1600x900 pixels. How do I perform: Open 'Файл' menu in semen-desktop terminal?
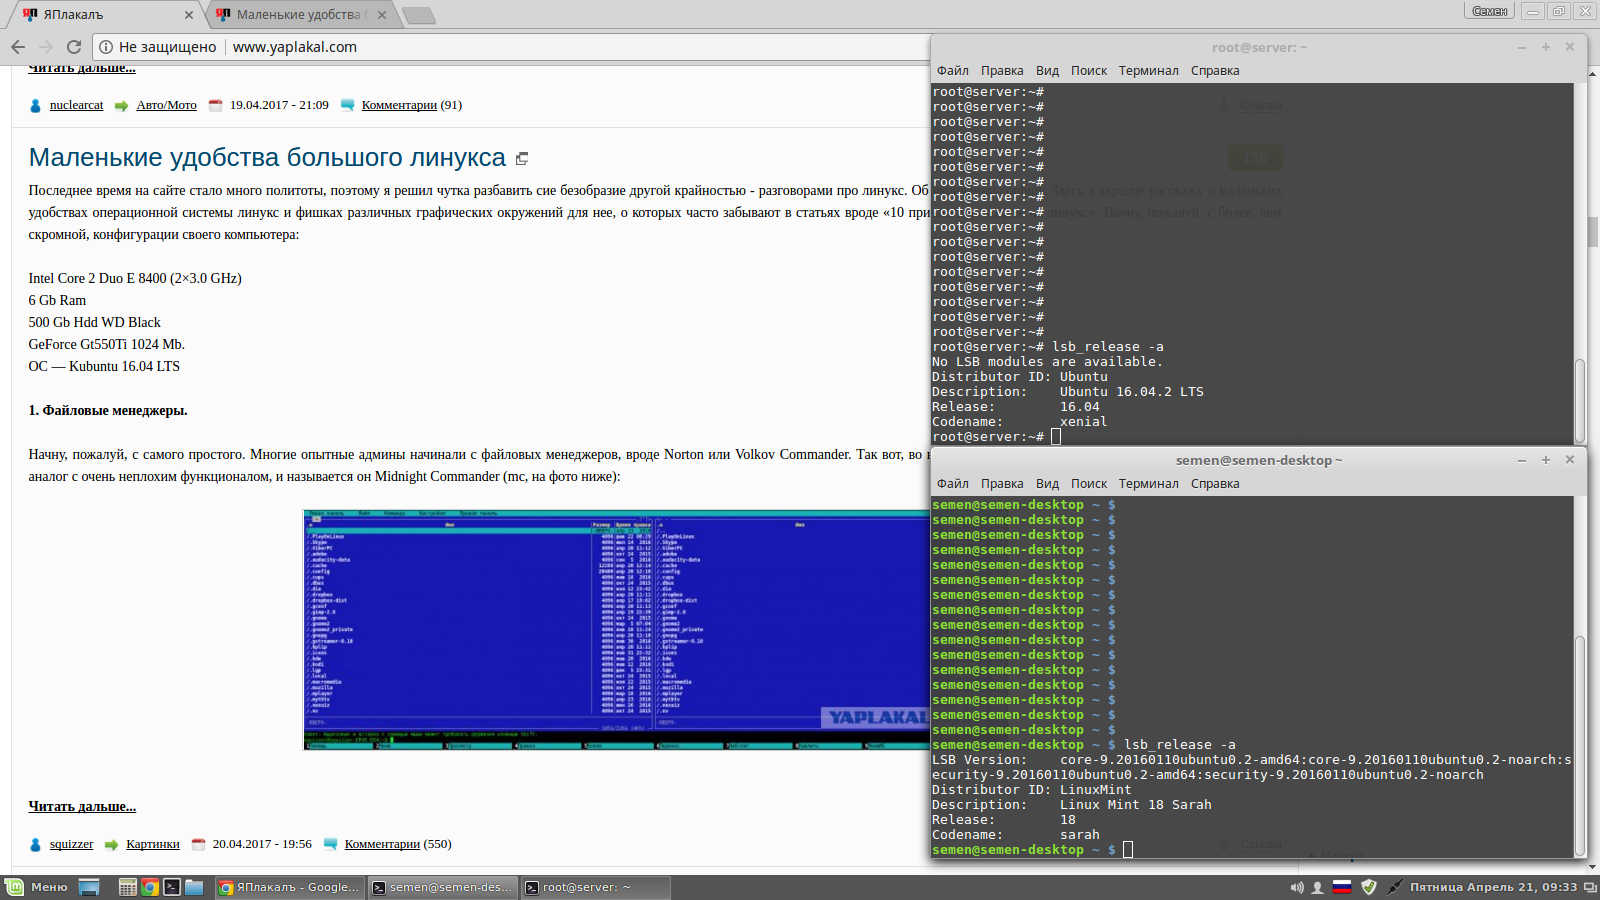952,484
